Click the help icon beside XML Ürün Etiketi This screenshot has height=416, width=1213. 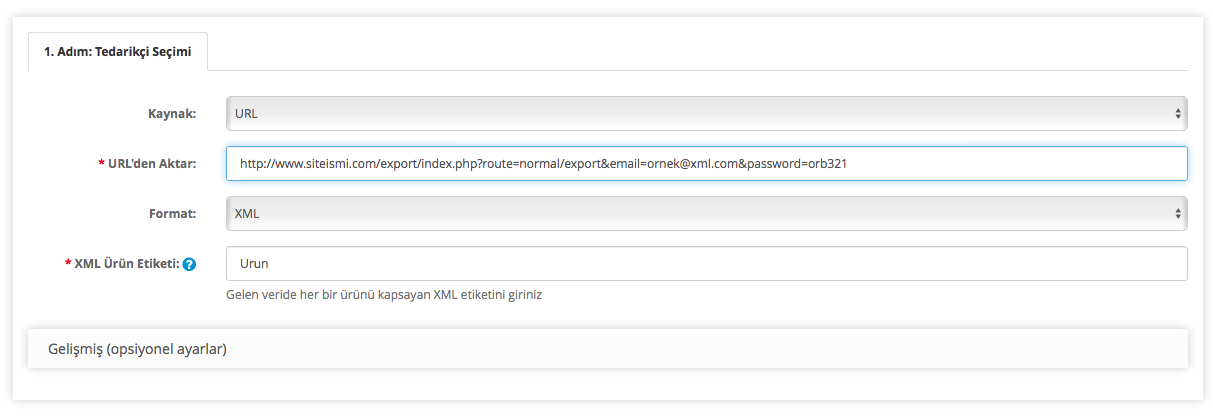(x=189, y=265)
